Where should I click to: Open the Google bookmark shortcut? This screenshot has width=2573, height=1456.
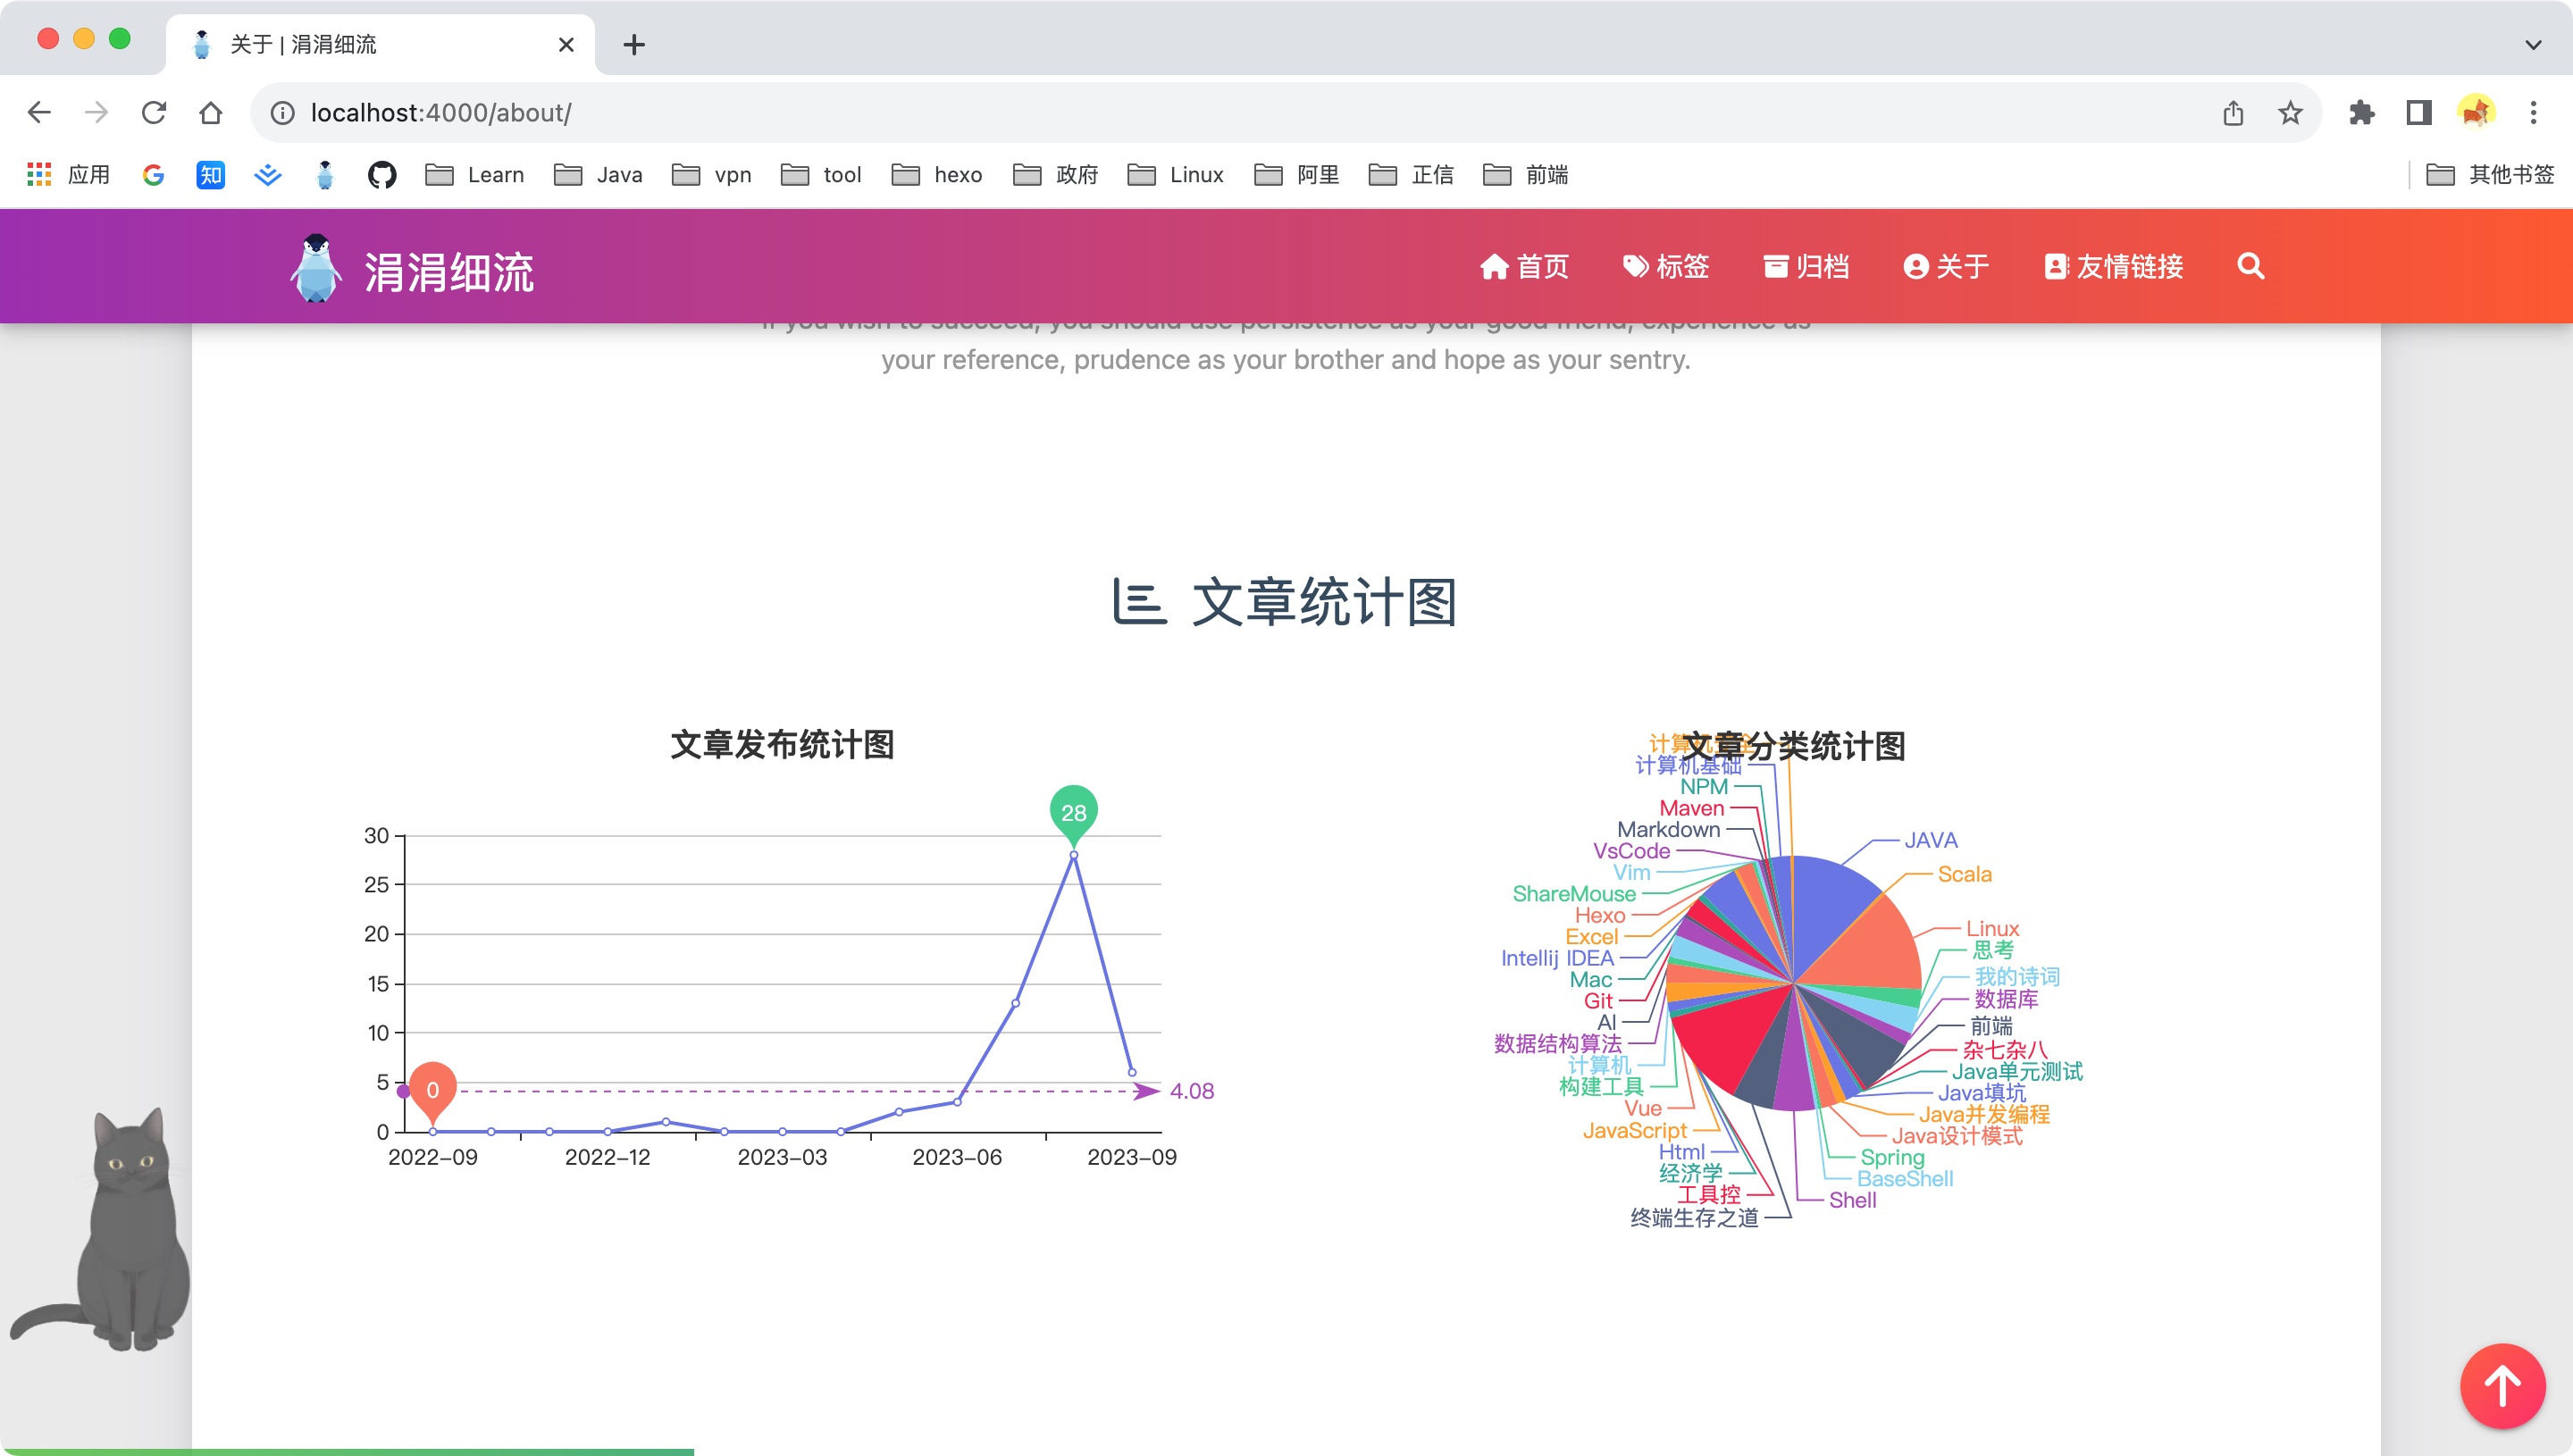coord(152,174)
